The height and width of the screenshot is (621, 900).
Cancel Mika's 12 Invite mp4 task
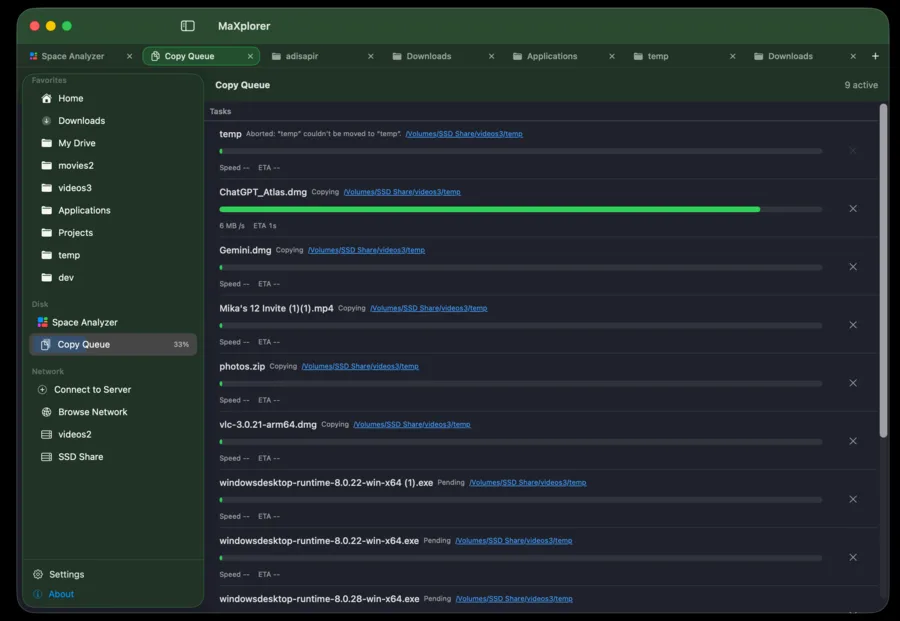(x=853, y=325)
